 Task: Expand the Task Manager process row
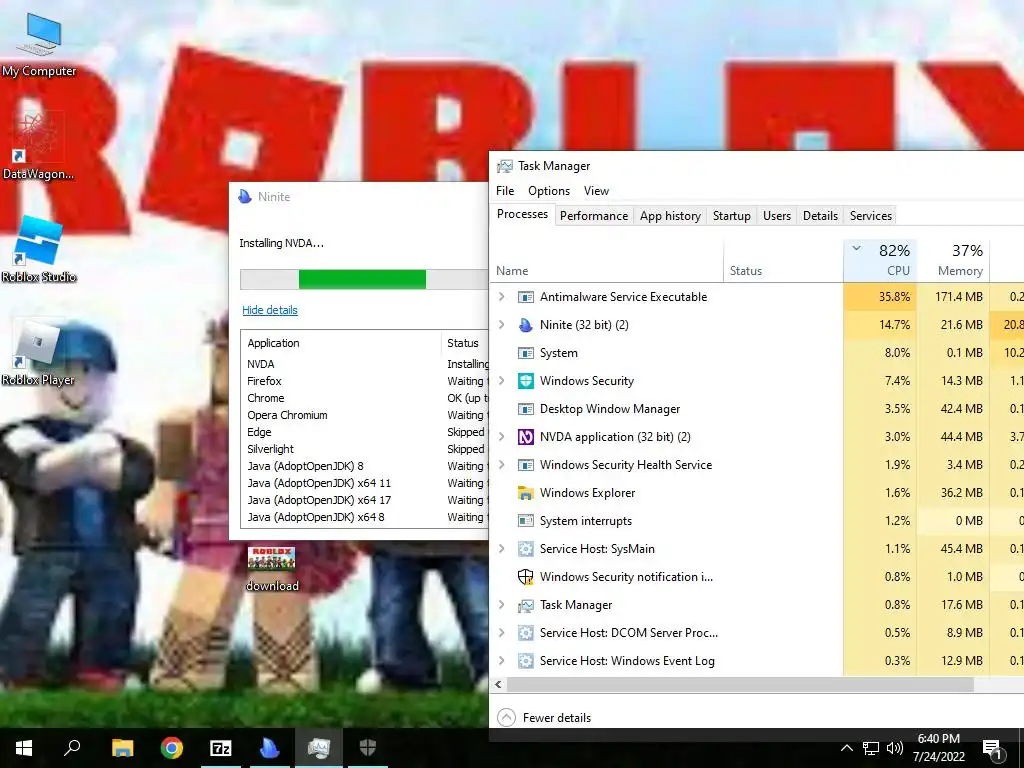502,605
